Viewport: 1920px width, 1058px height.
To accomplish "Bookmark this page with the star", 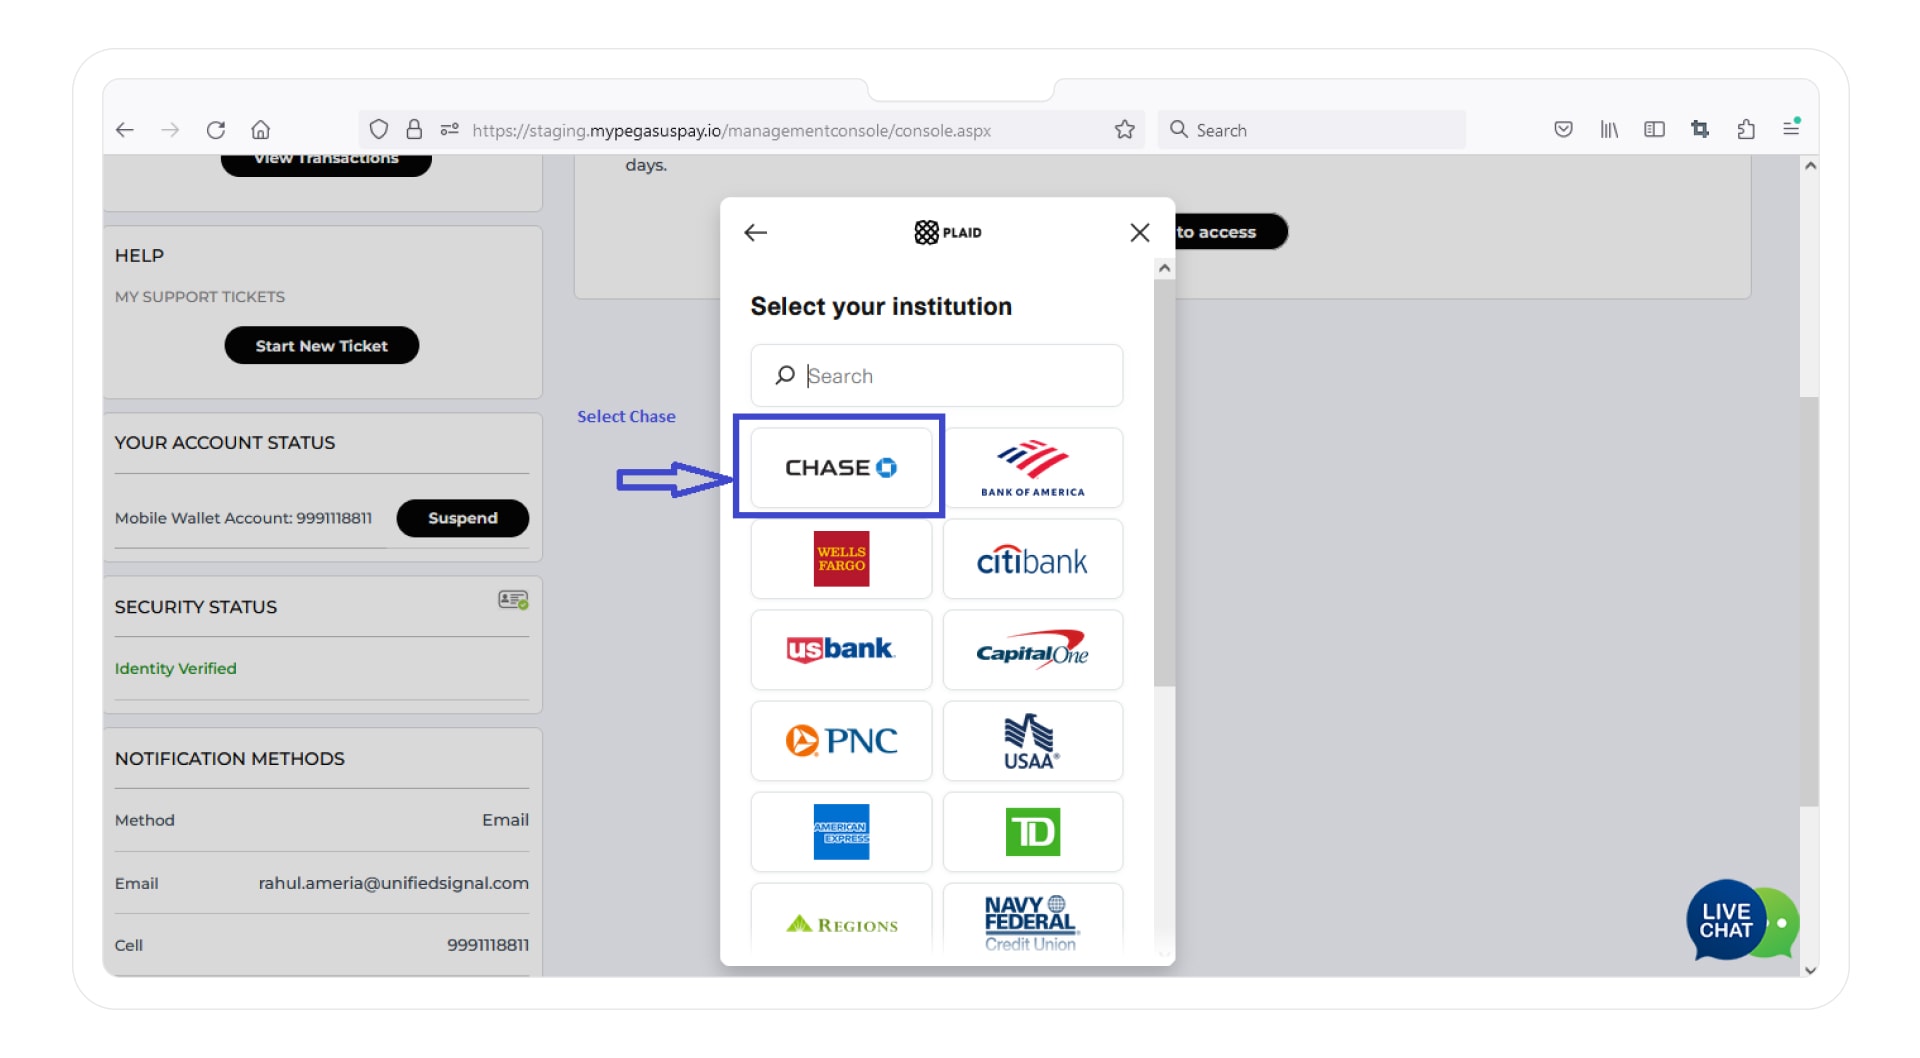I will click(x=1125, y=130).
